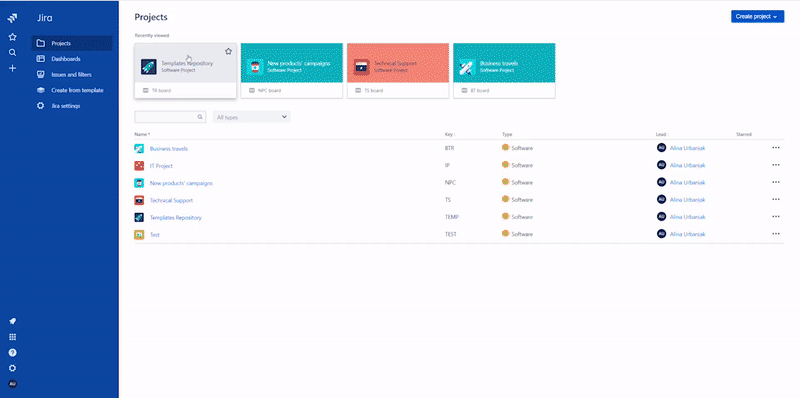Image resolution: width=800 pixels, height=398 pixels.
Task: Click Business travels row project avatar
Action: [139, 148]
